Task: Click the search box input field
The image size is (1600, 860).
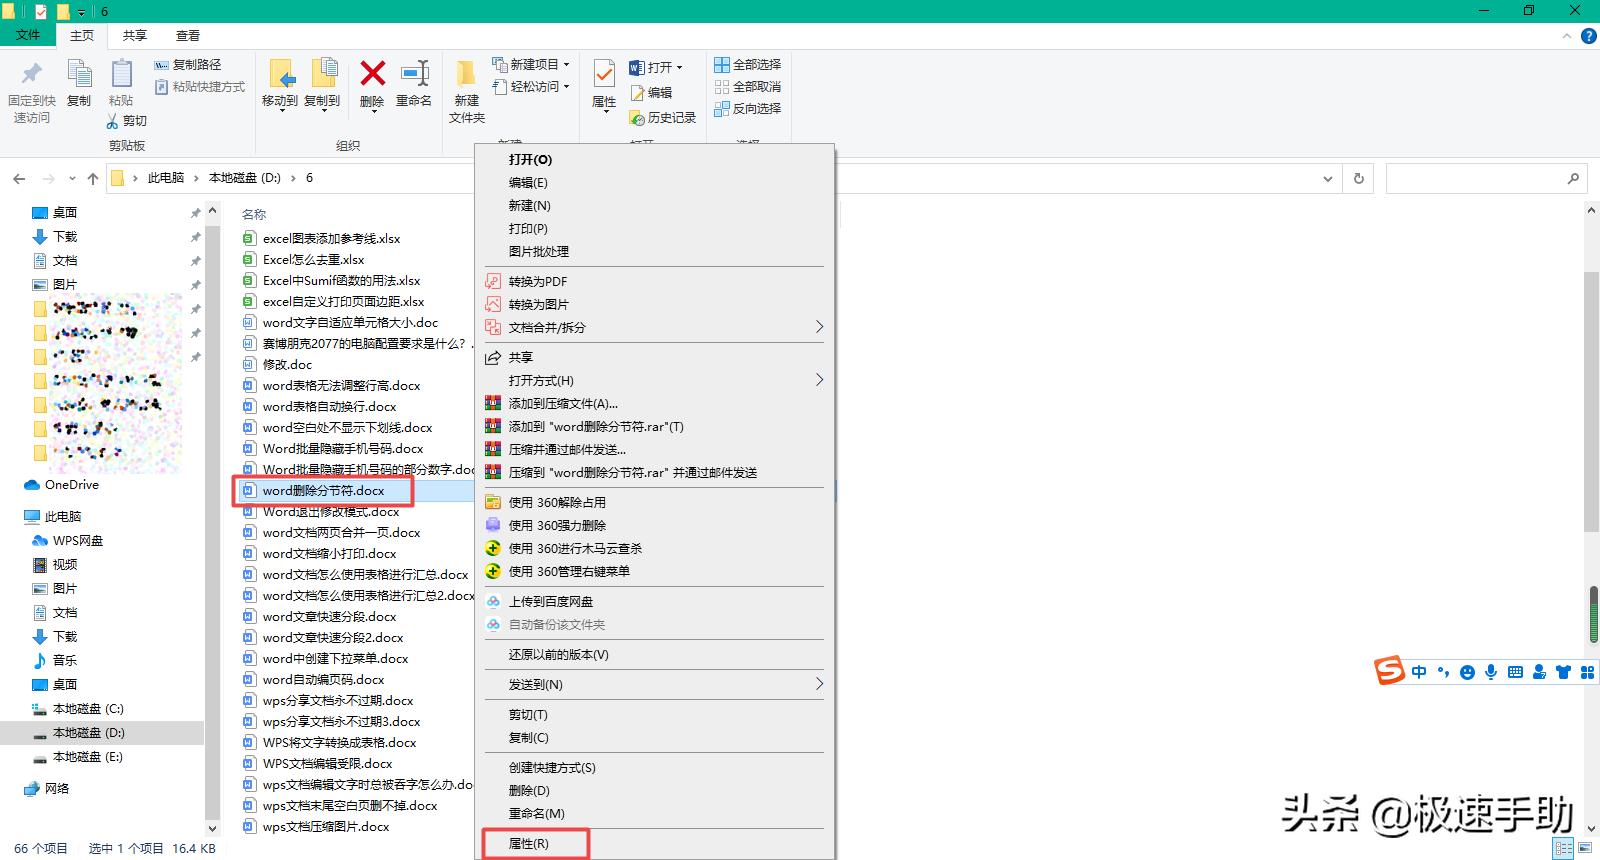Action: 1487,179
